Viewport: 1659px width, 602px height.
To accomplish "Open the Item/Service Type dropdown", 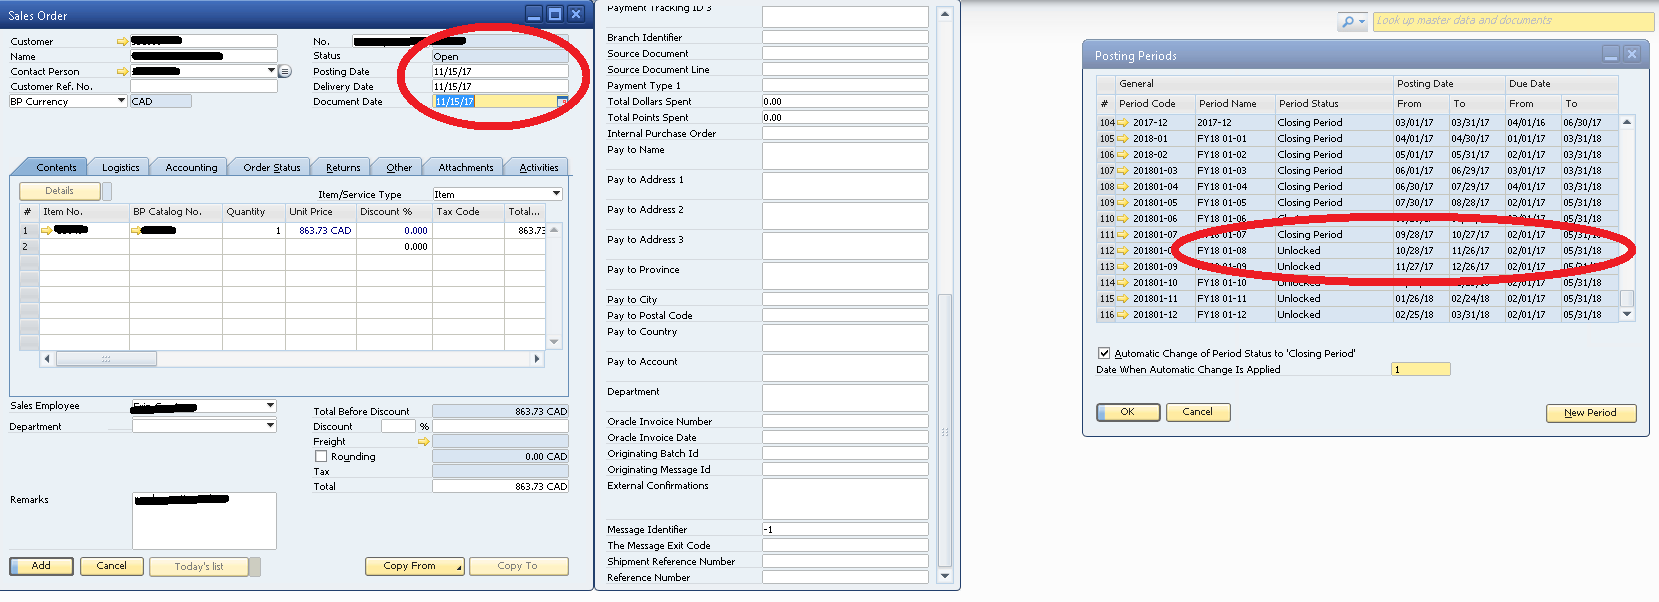I will pos(556,194).
